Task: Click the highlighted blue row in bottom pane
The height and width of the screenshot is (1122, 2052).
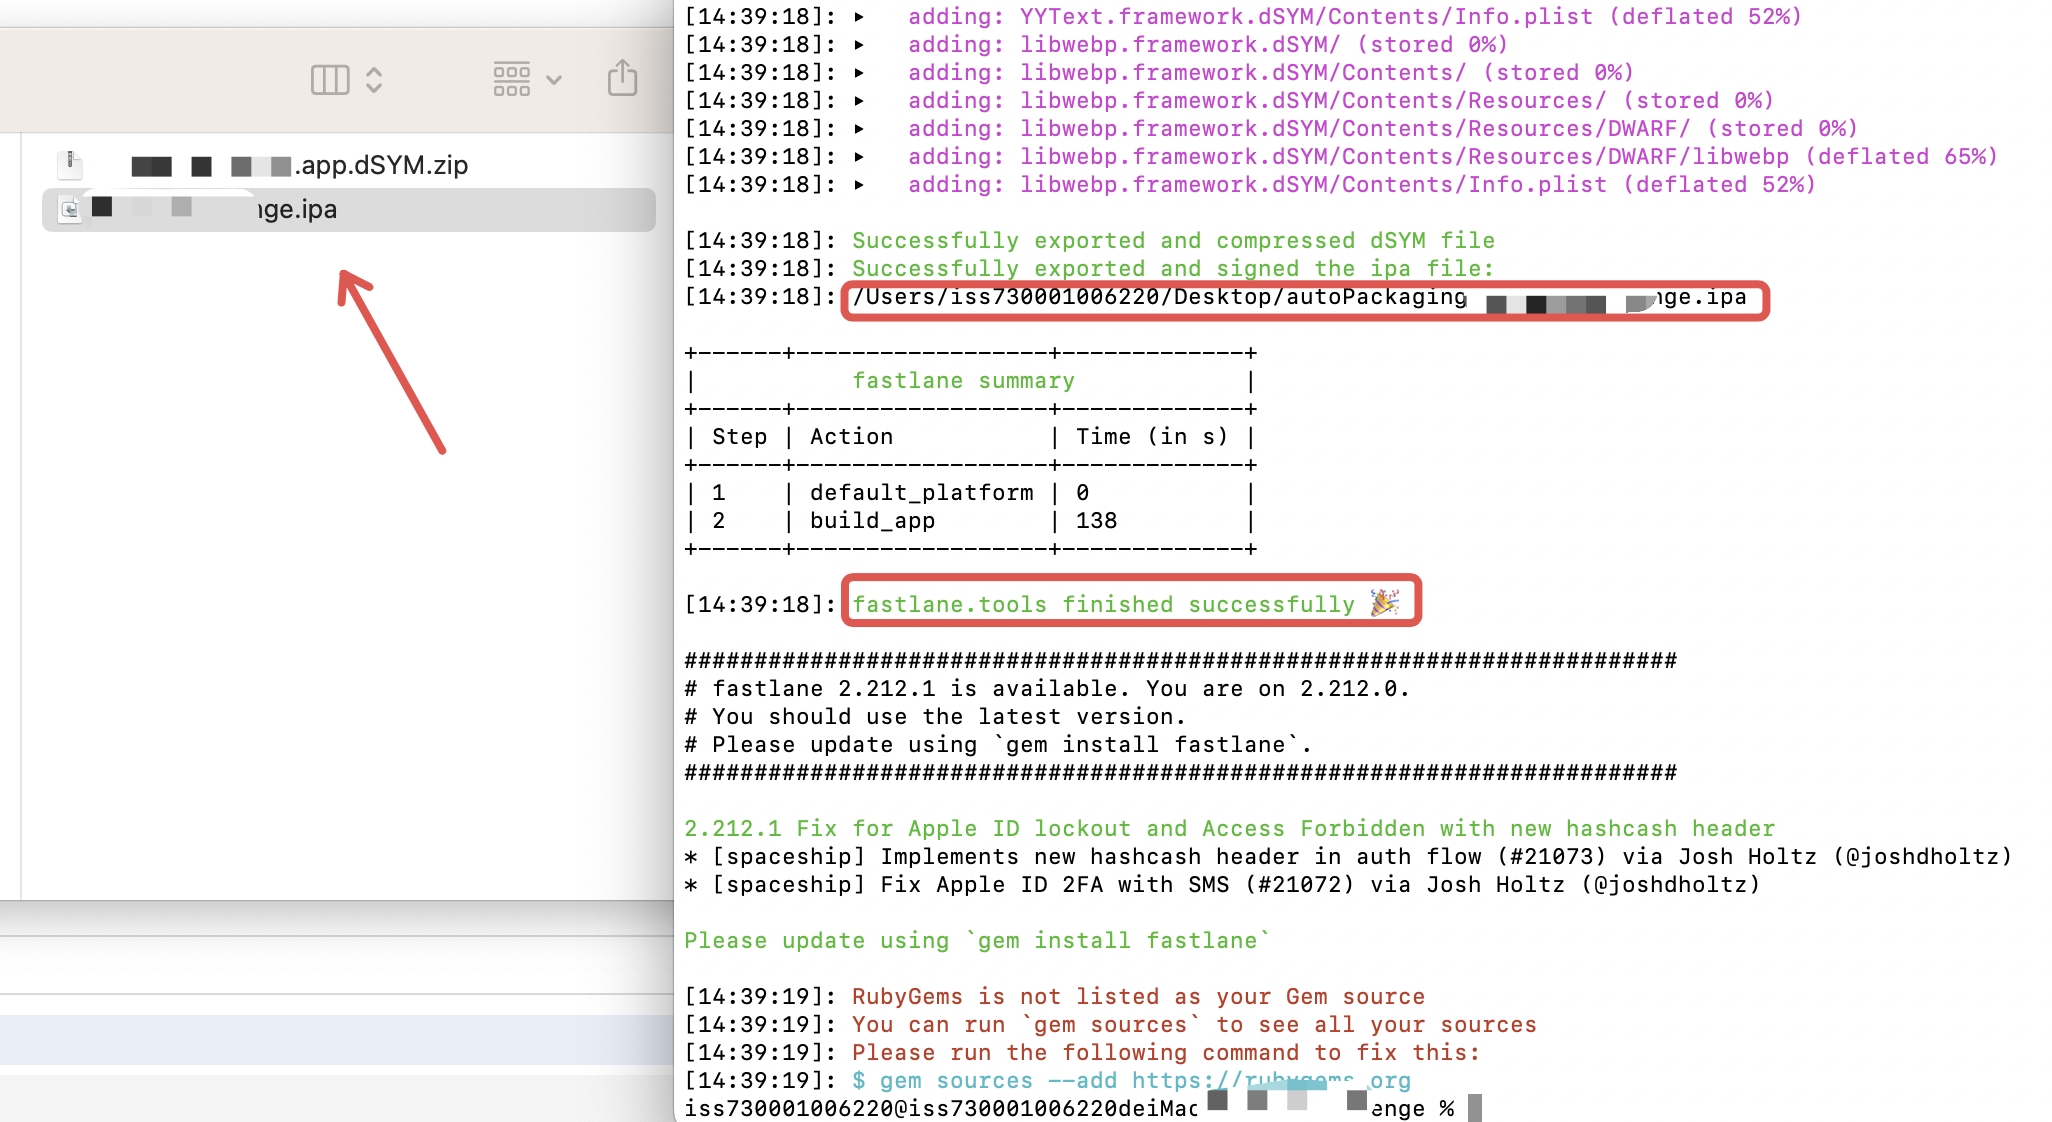Action: (x=336, y=1040)
